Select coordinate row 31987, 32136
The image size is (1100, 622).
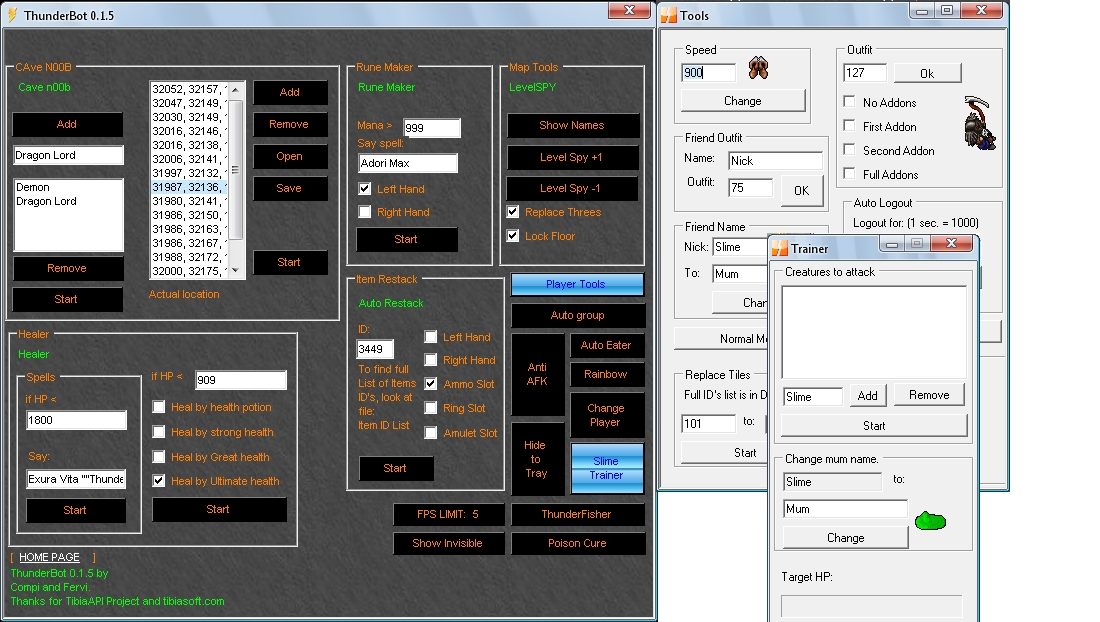190,187
